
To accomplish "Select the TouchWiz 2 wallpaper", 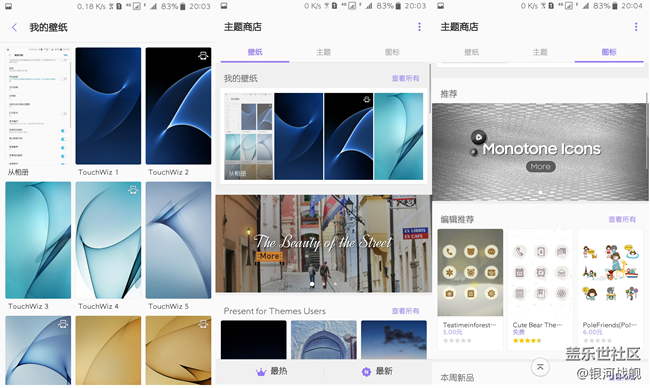I will coord(178,106).
